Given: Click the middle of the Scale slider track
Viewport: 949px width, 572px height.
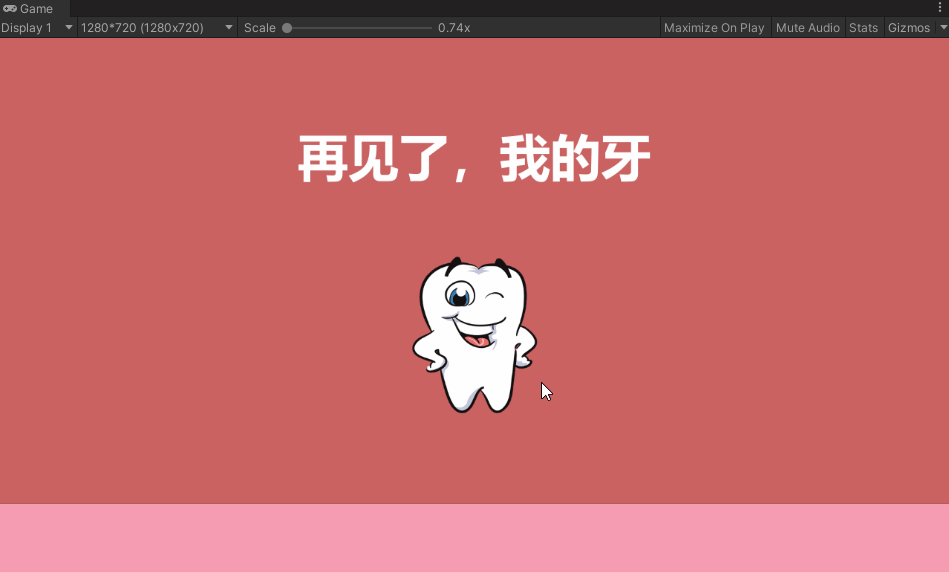Looking at the screenshot, I should 359,28.
